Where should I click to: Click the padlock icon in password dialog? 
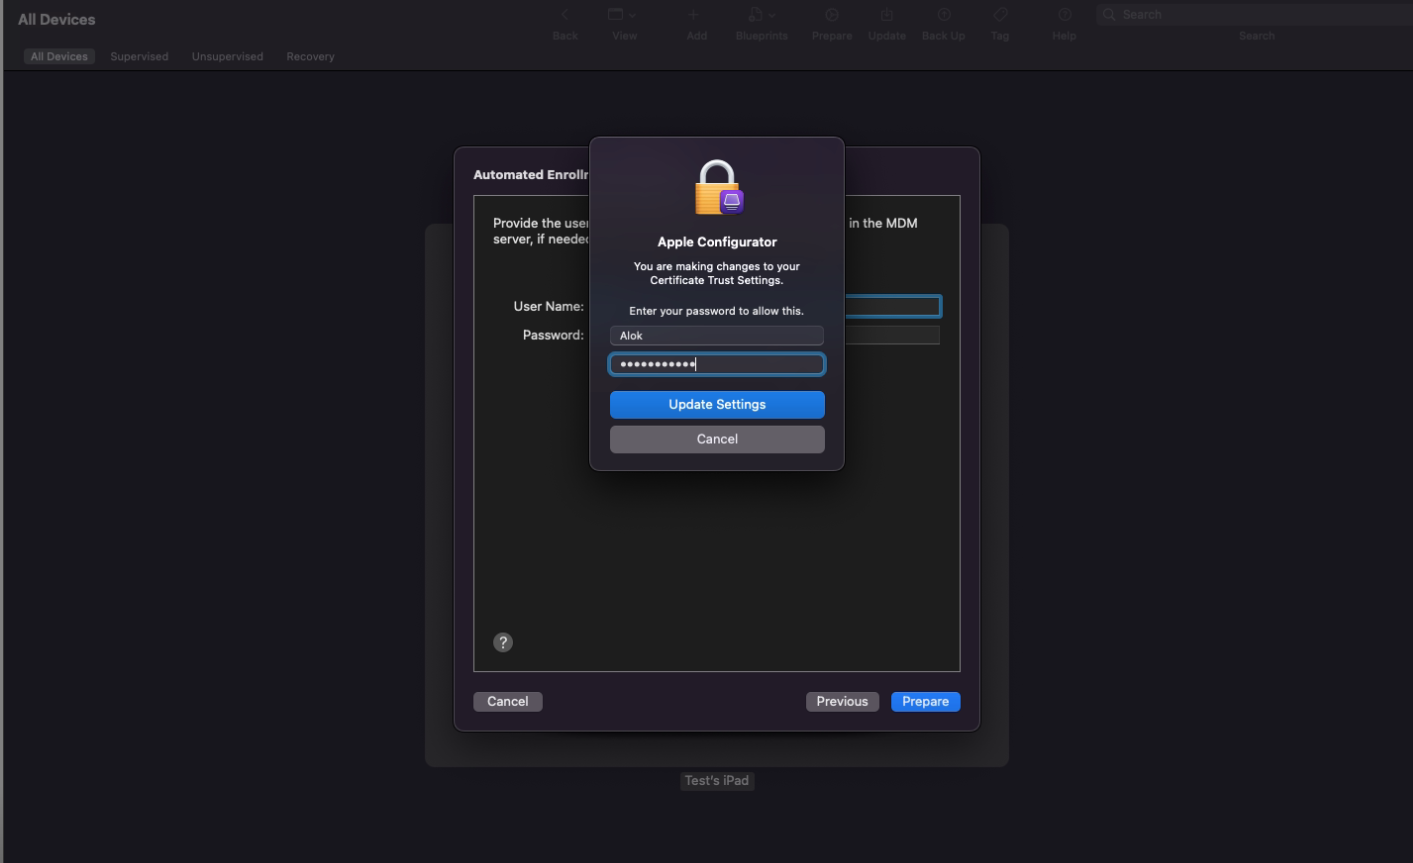pos(718,188)
